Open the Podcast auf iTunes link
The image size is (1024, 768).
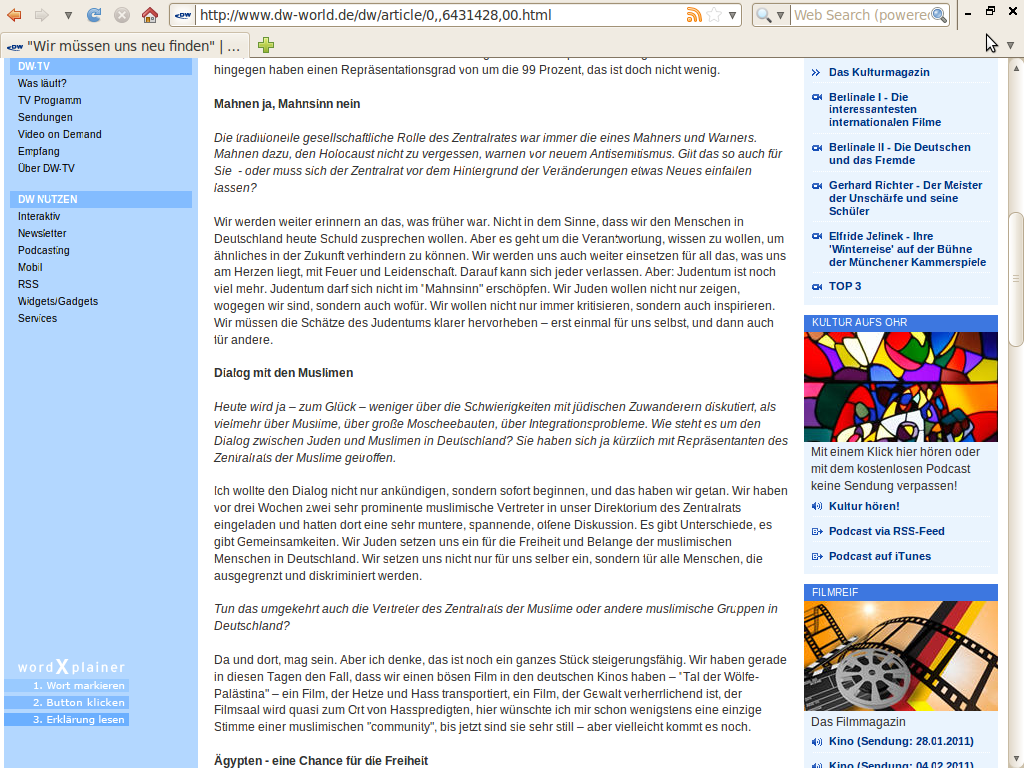point(880,556)
